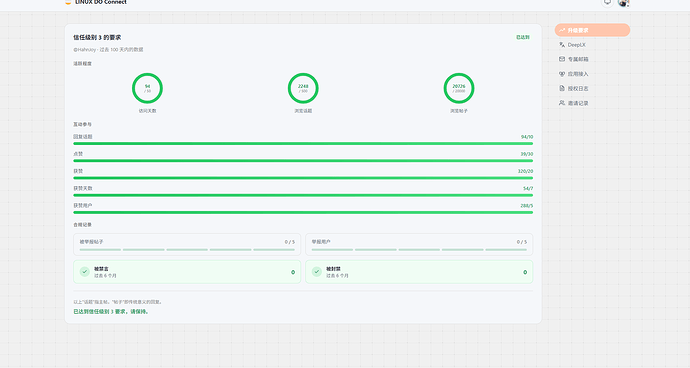Click the 已达到 status label
Screen dimensions: 690x368
point(523,37)
